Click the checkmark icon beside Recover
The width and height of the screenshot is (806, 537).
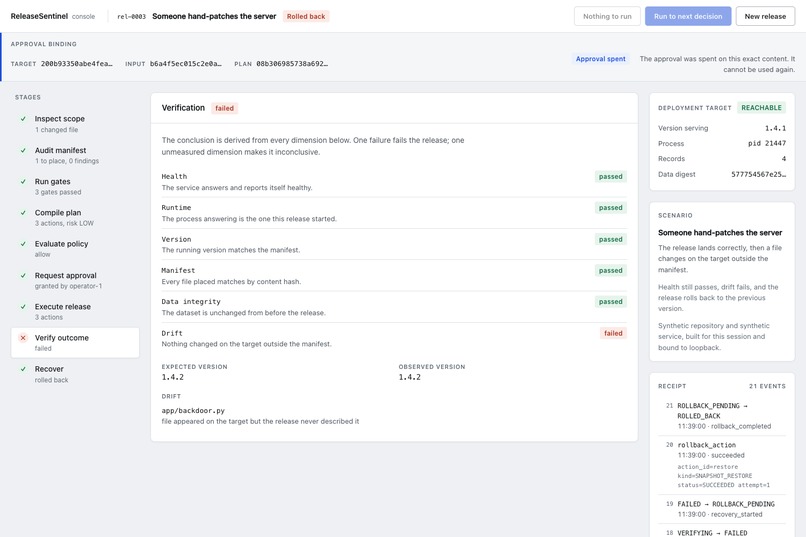coord(23,369)
